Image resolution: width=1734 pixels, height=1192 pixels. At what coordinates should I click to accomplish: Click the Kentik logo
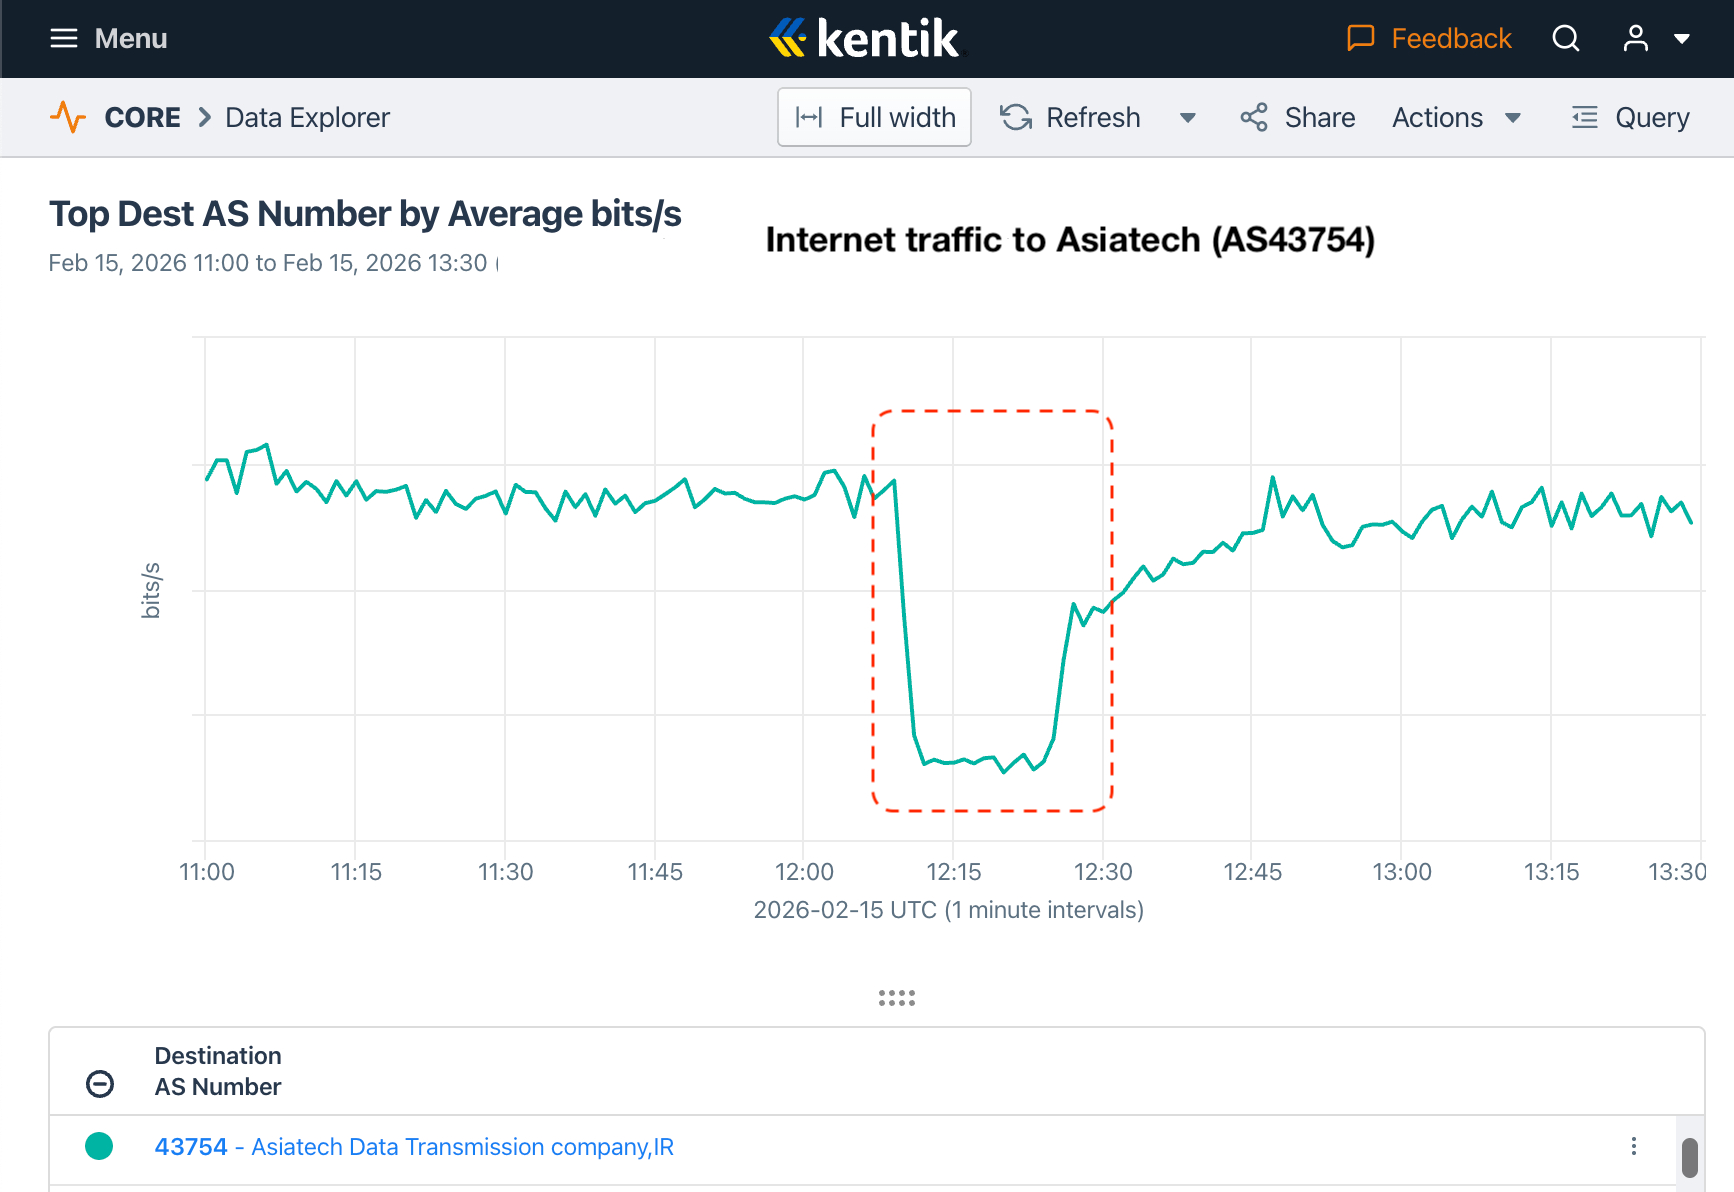[864, 39]
